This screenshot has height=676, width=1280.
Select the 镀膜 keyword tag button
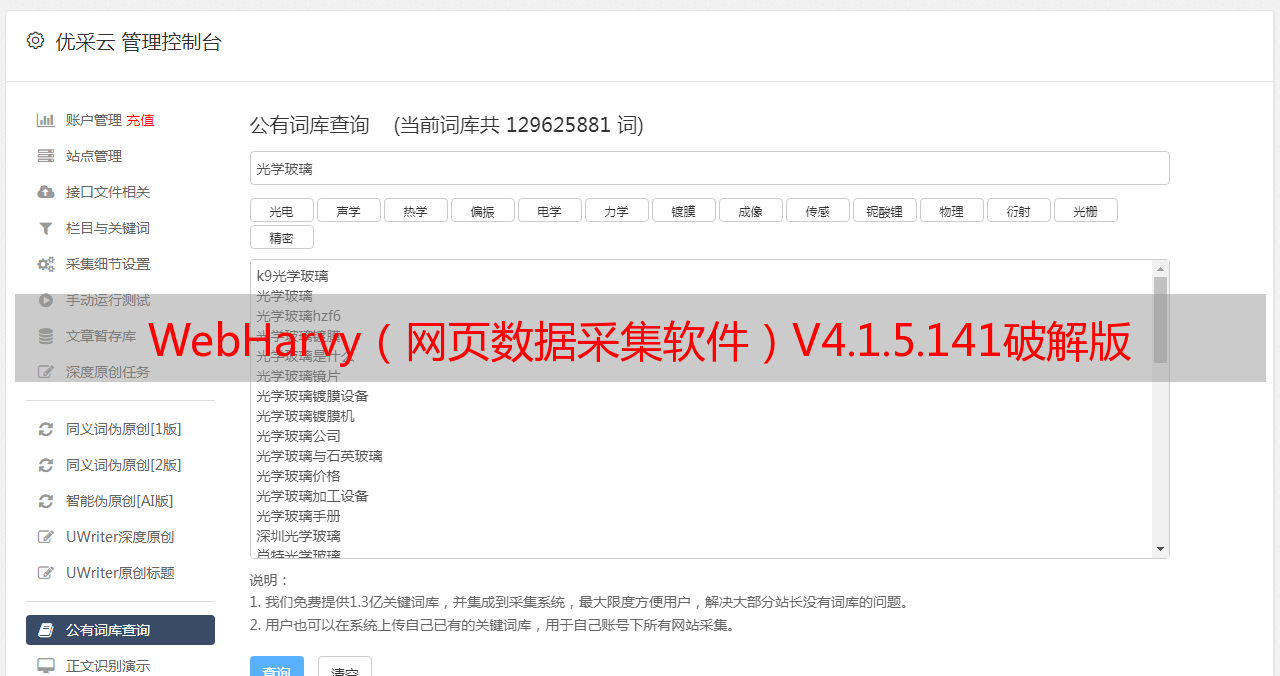pyautogui.click(x=684, y=211)
